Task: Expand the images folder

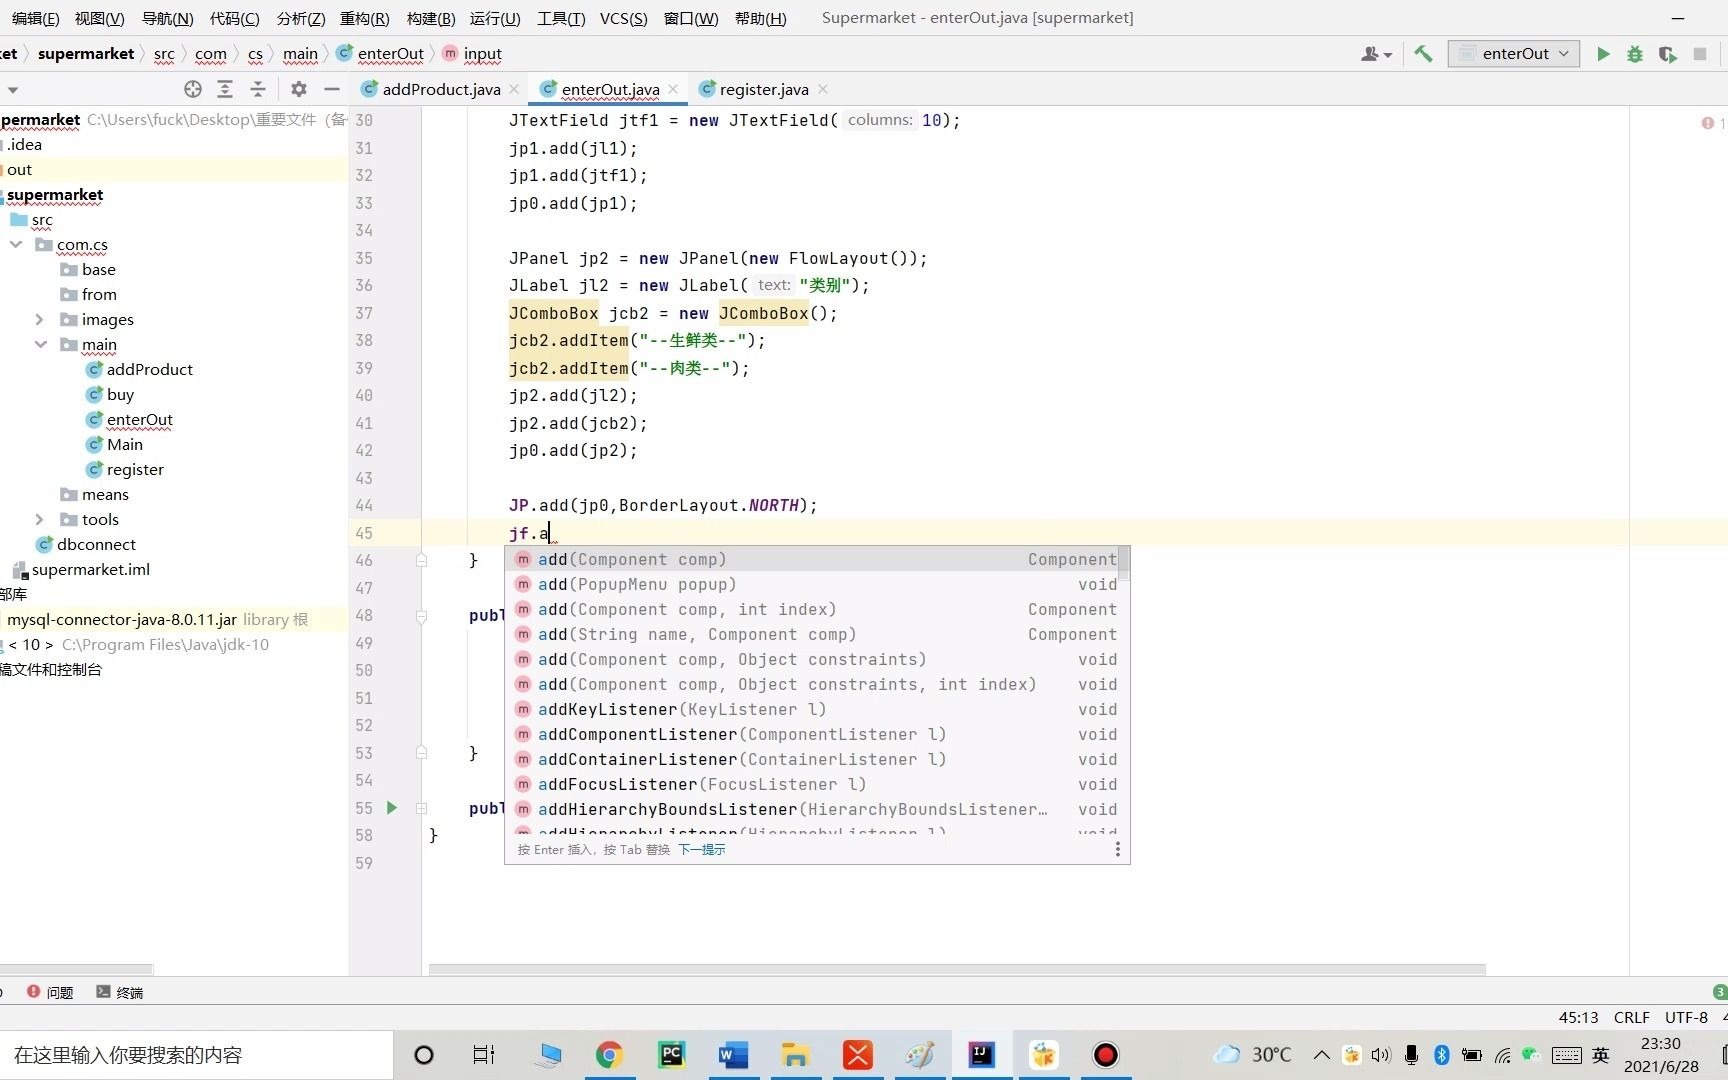Action: (x=40, y=319)
